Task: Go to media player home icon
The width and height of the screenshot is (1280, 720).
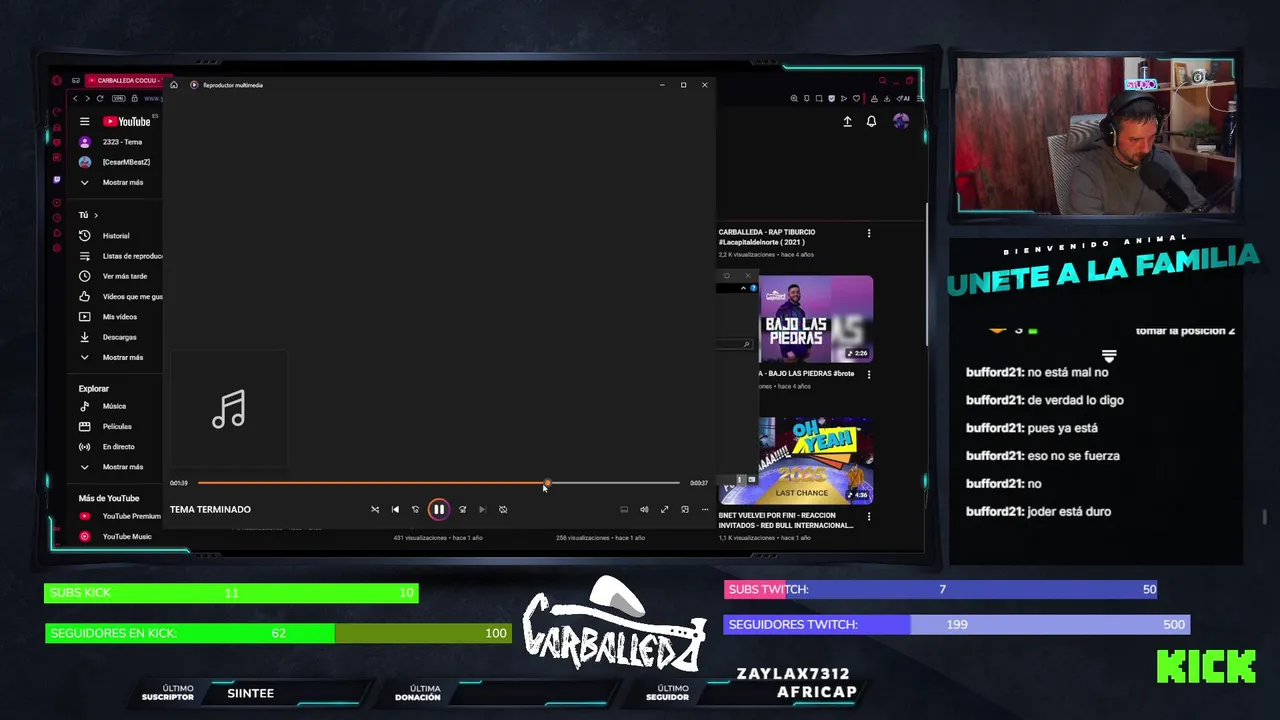Action: [174, 85]
